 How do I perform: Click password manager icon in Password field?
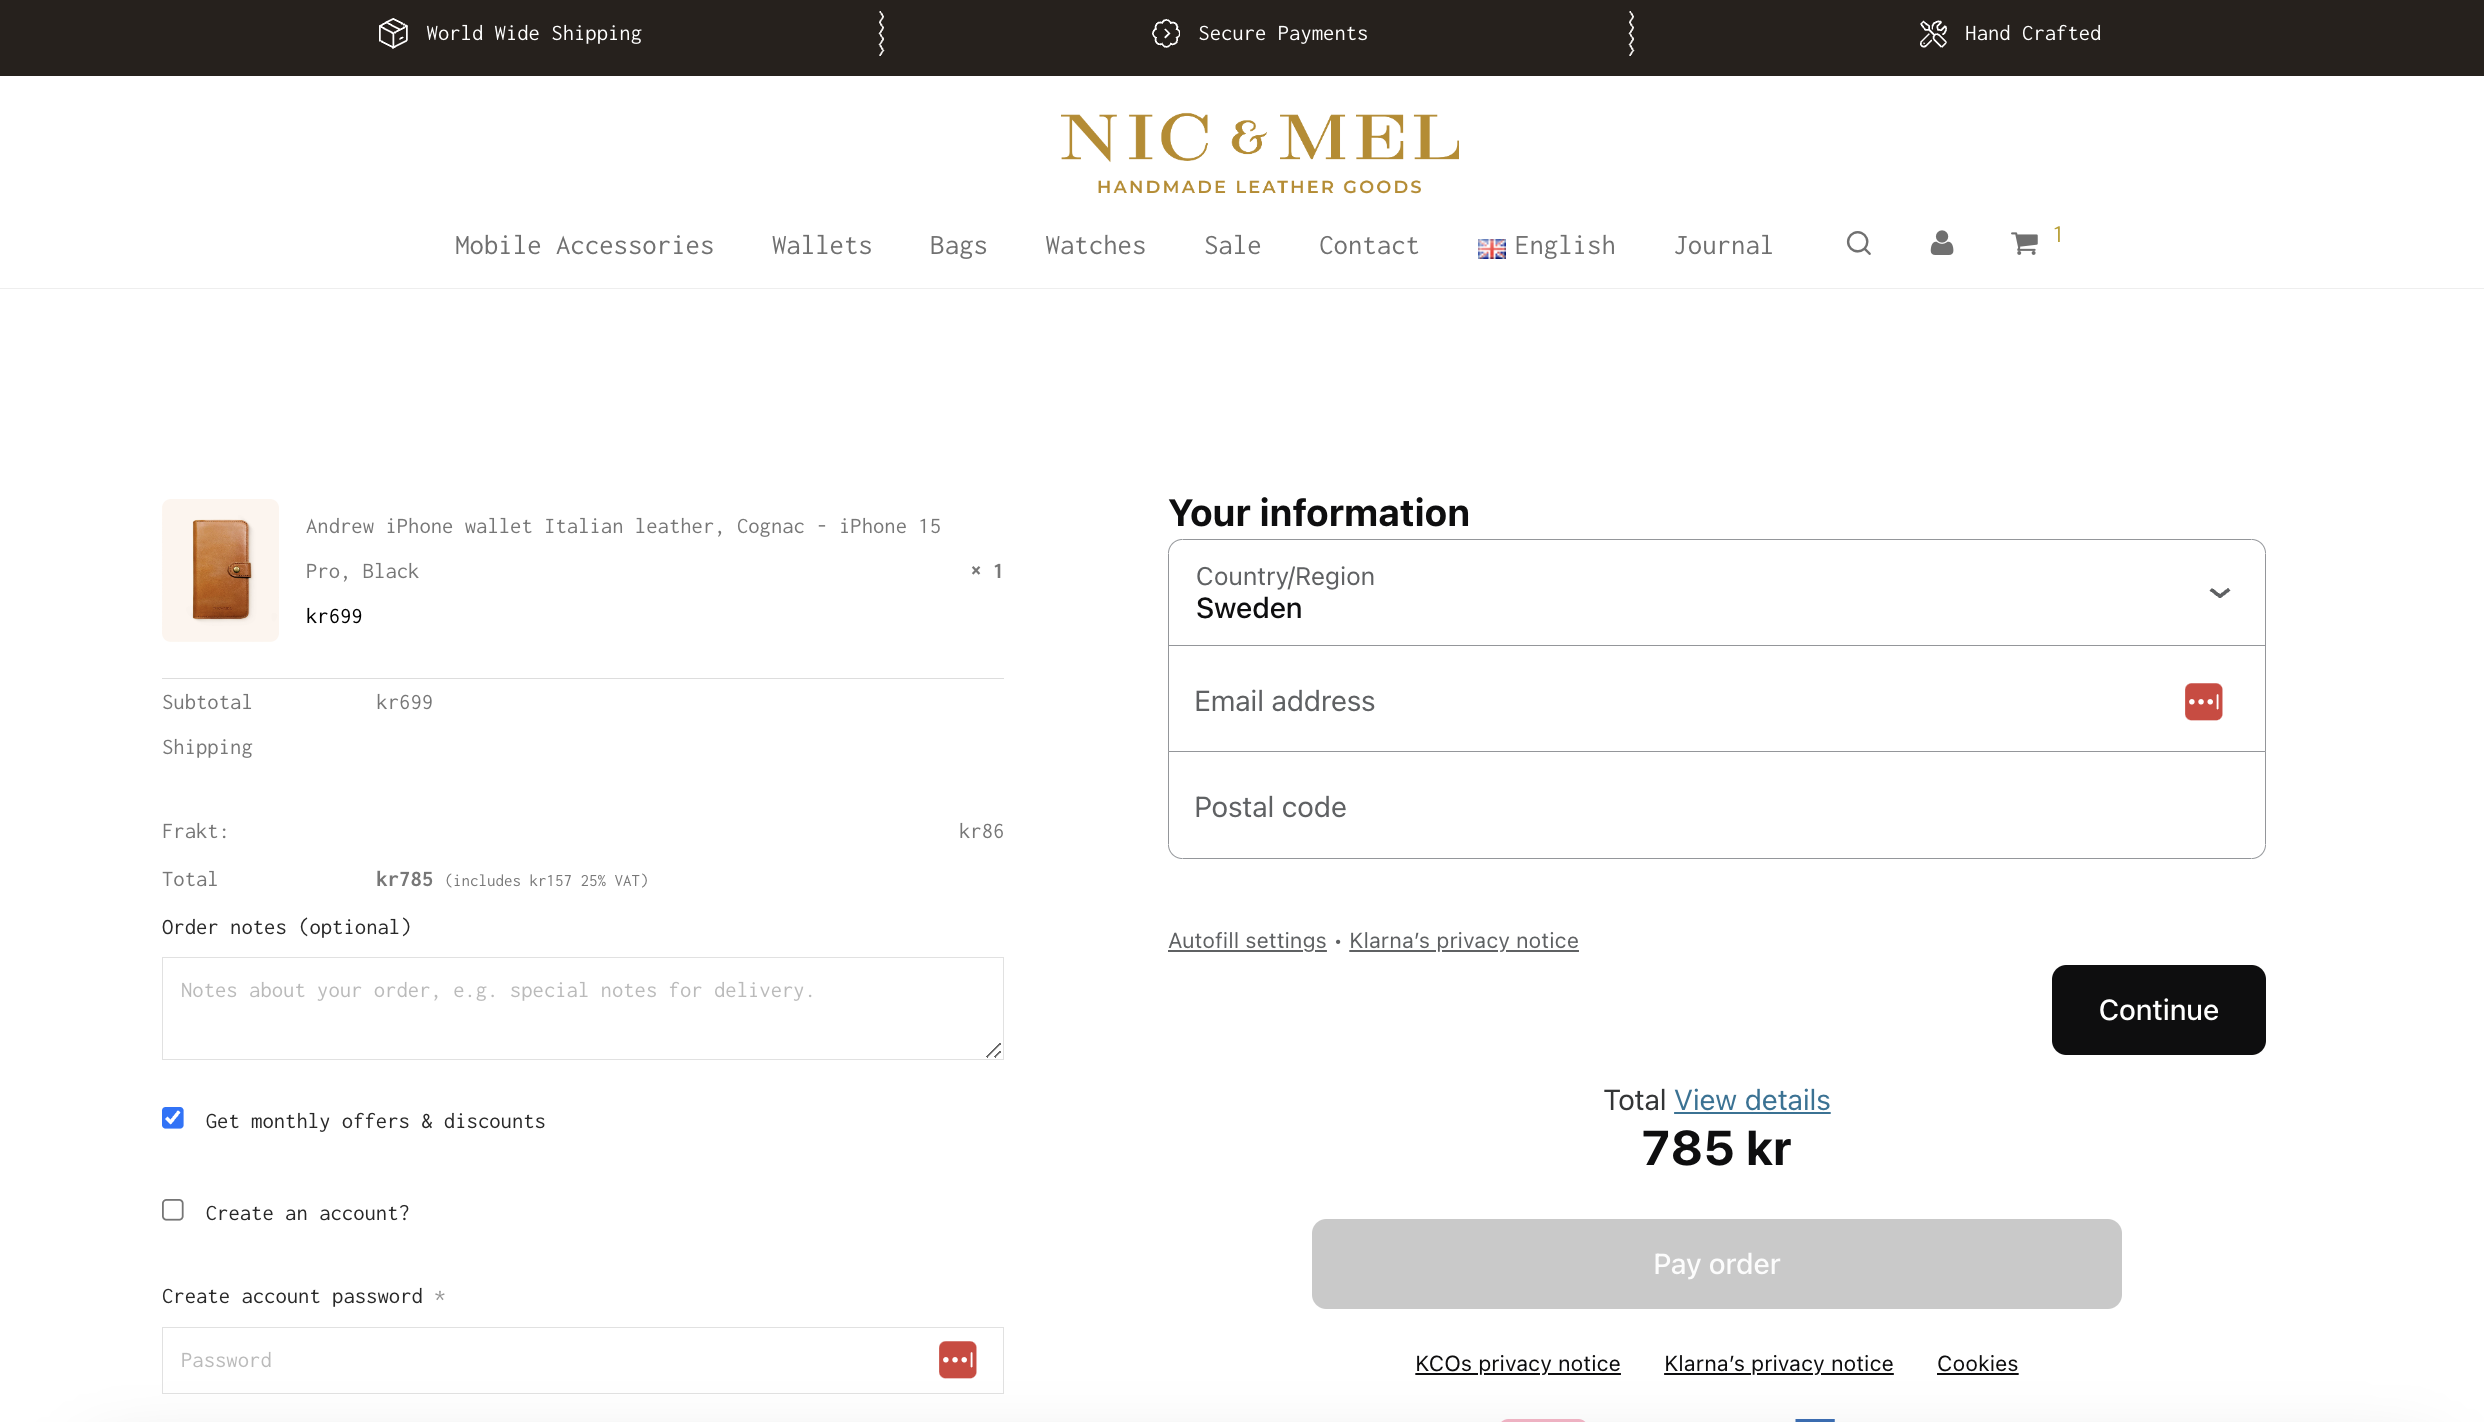[x=957, y=1360]
